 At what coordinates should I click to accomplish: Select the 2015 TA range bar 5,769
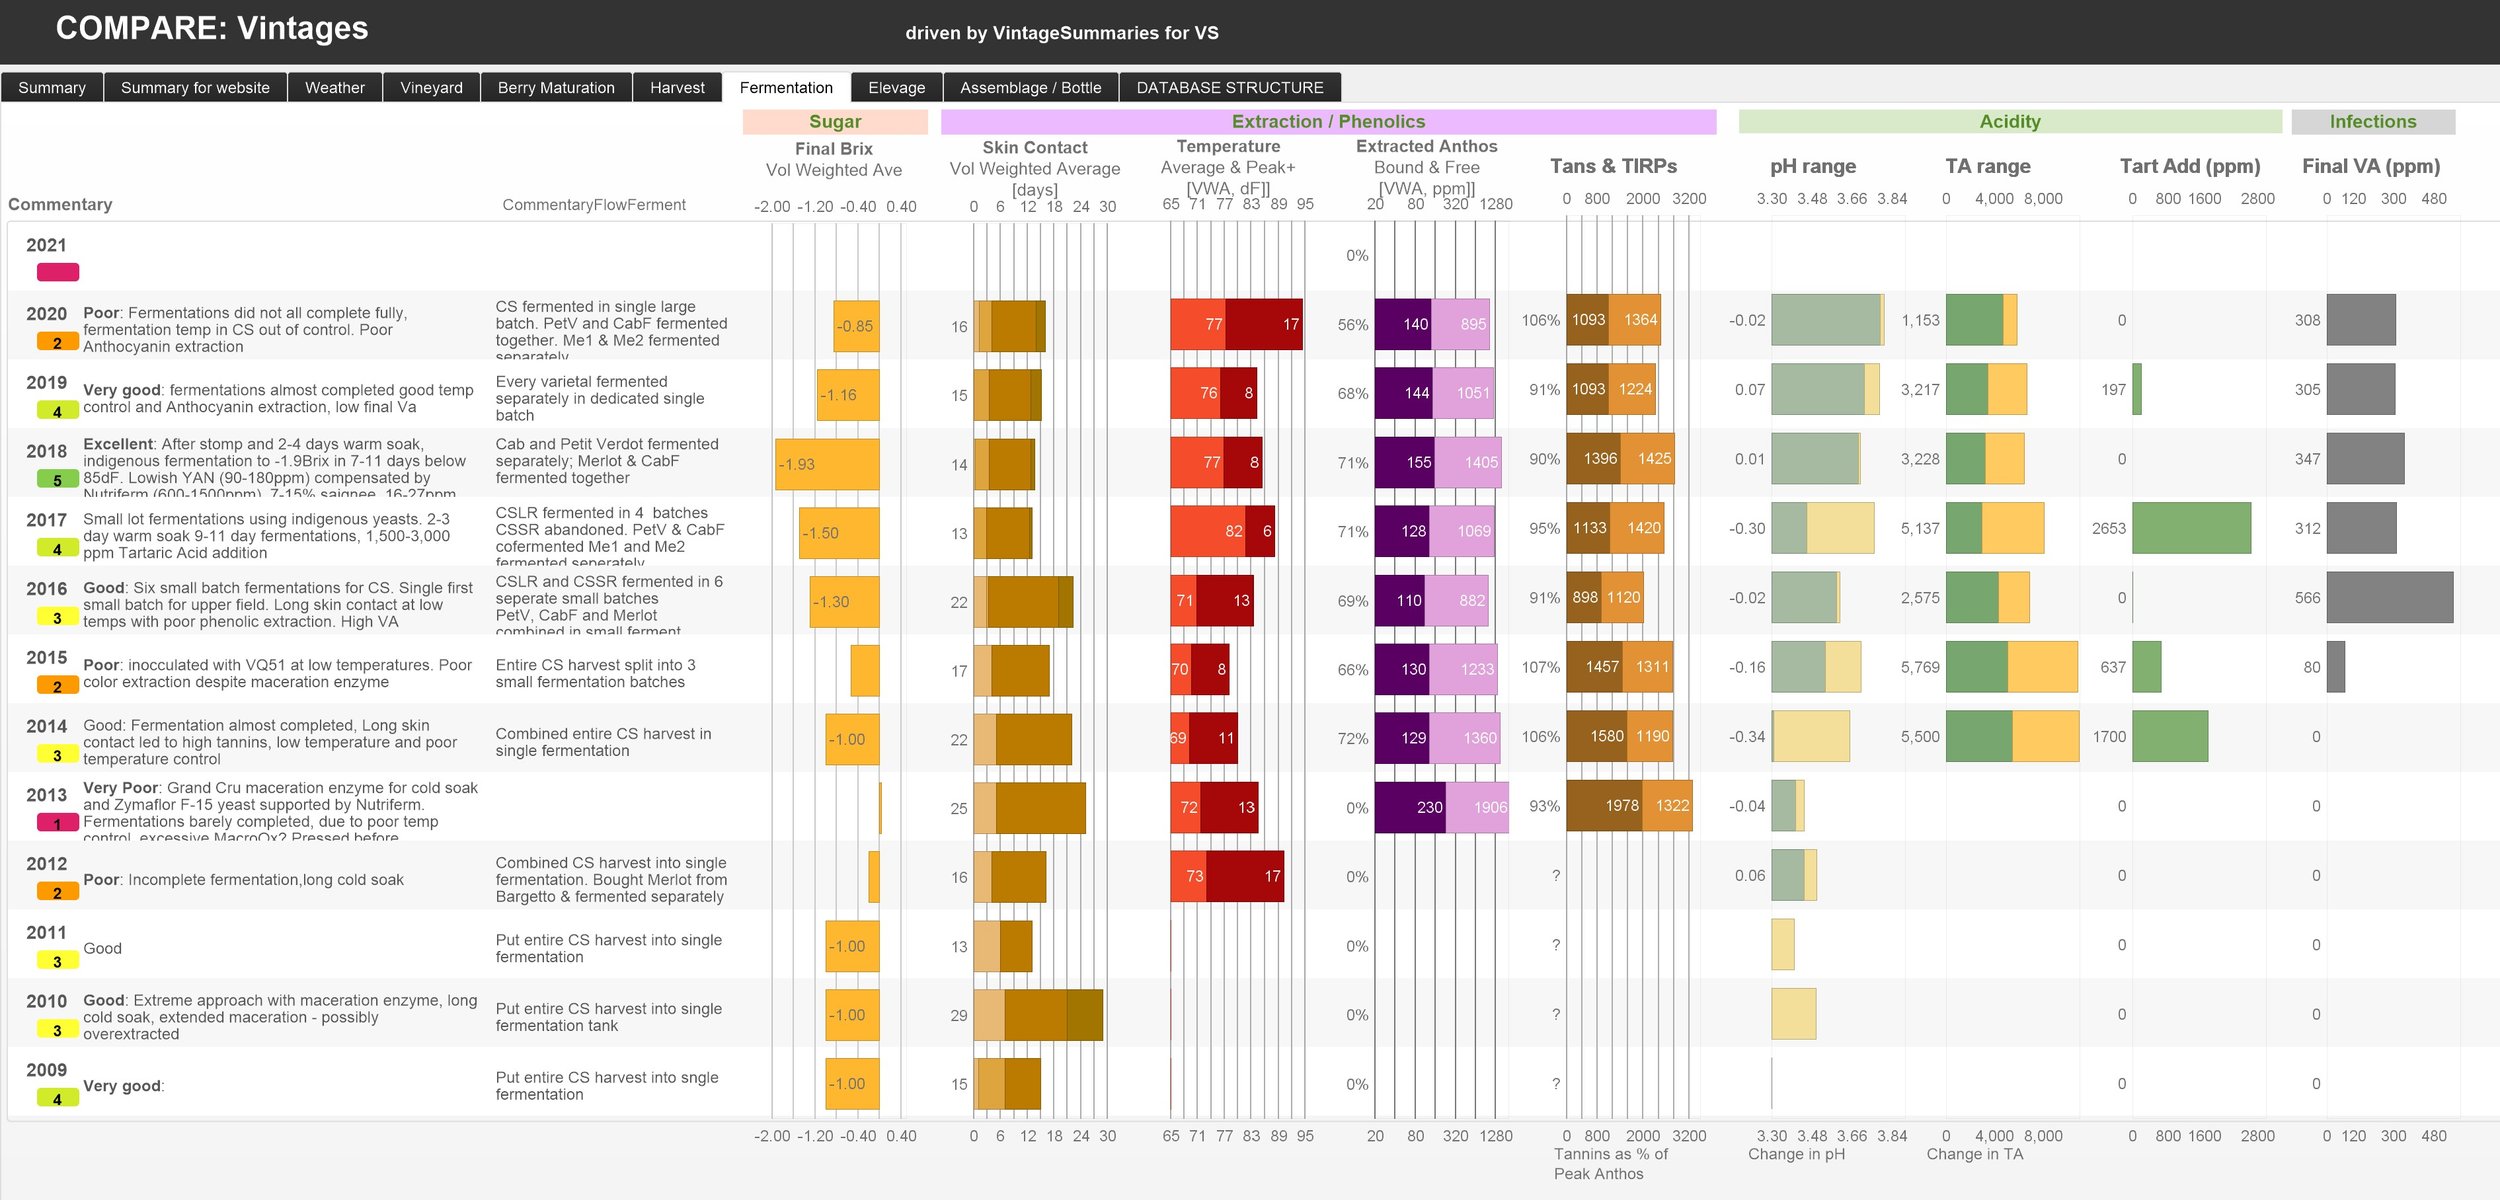pos(2012,667)
